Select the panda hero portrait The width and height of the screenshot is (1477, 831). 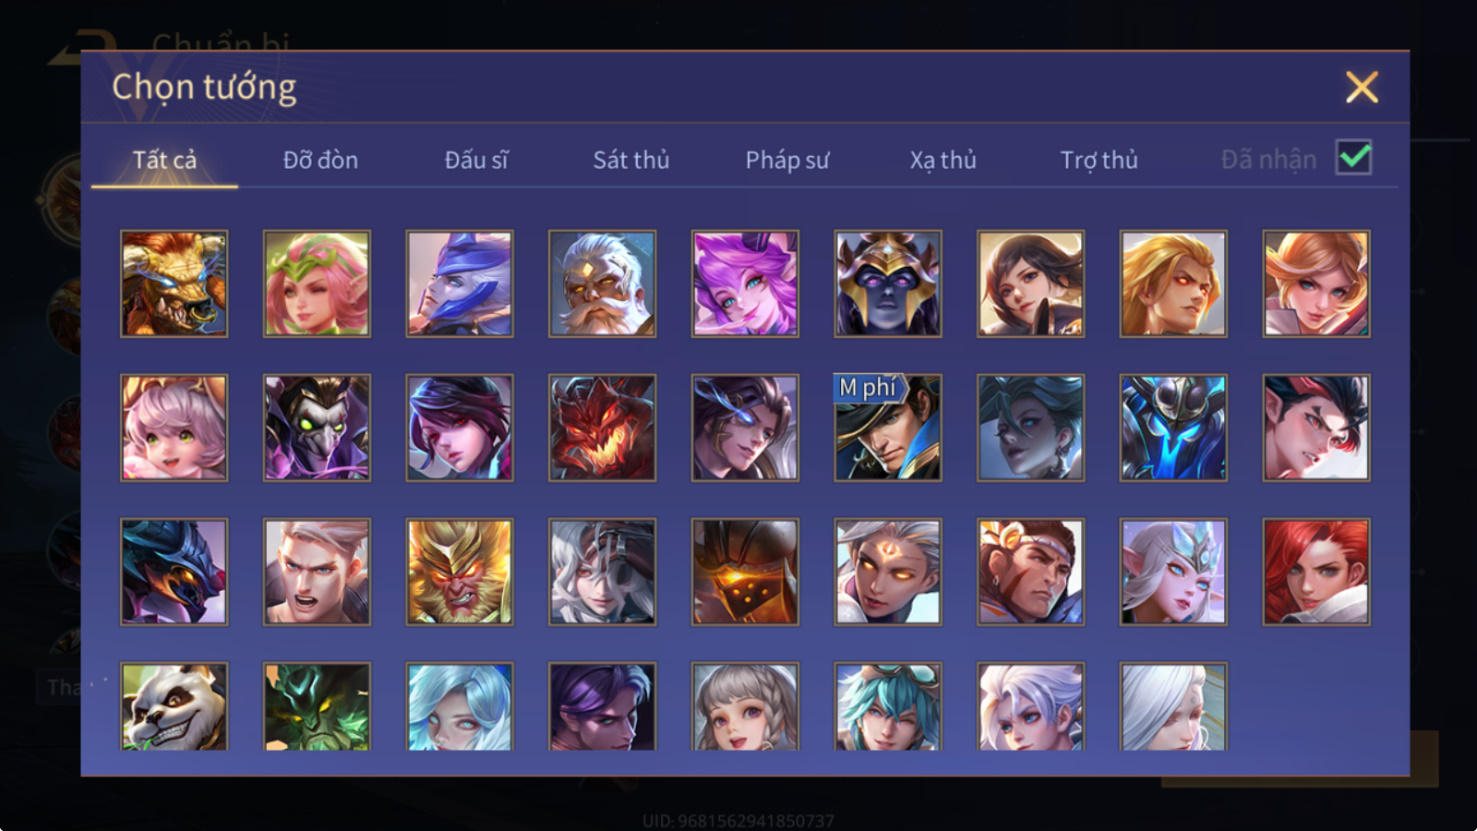[x=174, y=706]
